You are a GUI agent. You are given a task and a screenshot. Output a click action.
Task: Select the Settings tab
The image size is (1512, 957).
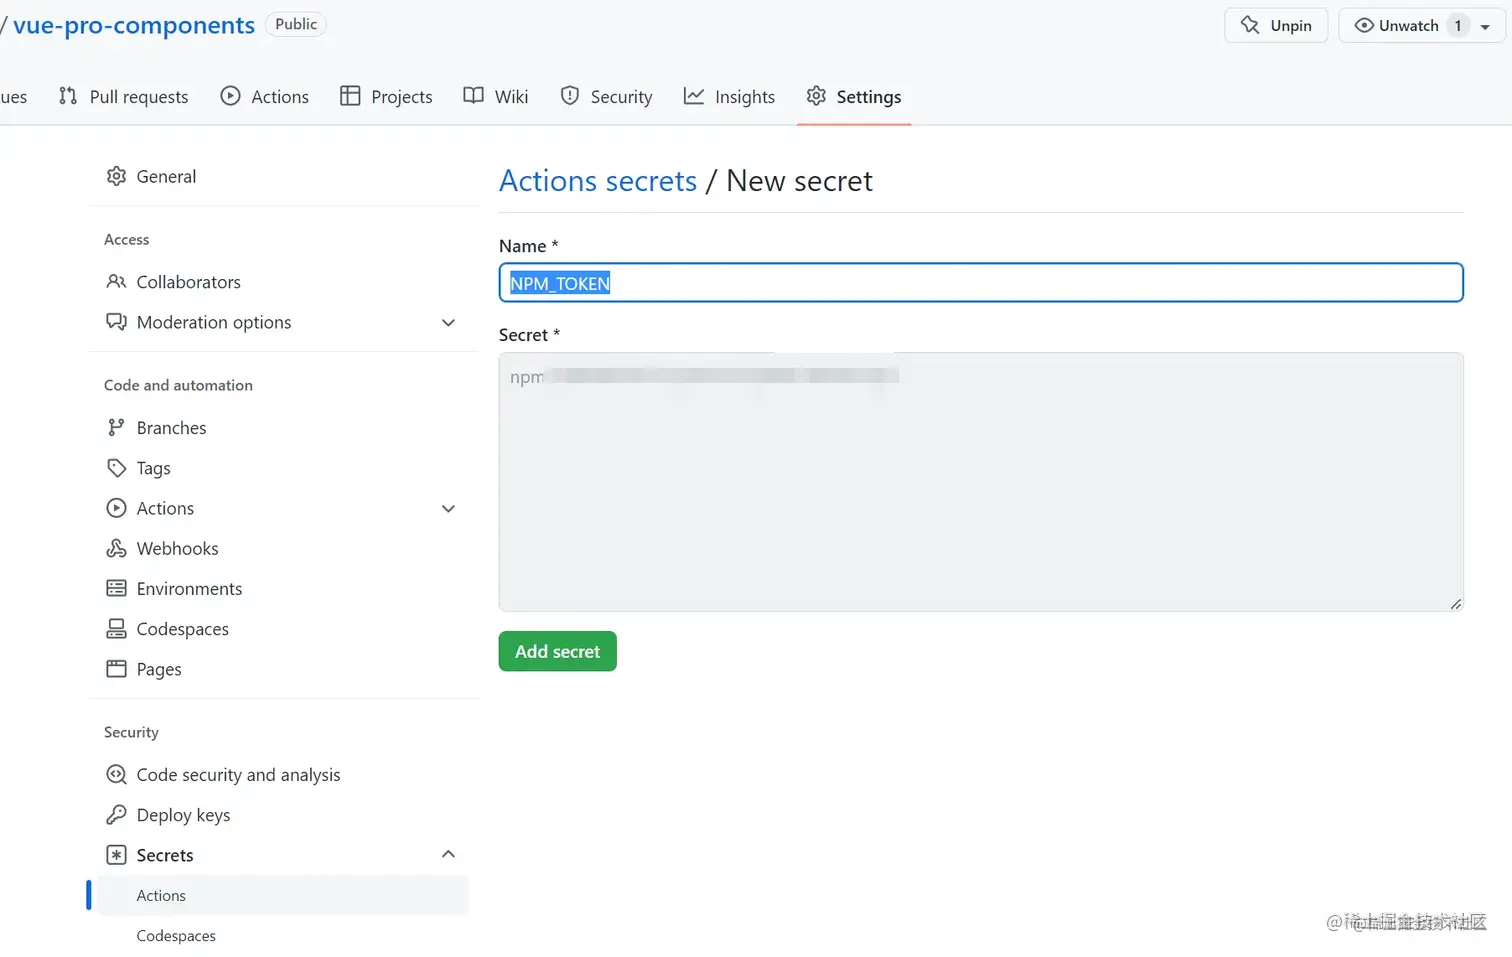tap(854, 96)
